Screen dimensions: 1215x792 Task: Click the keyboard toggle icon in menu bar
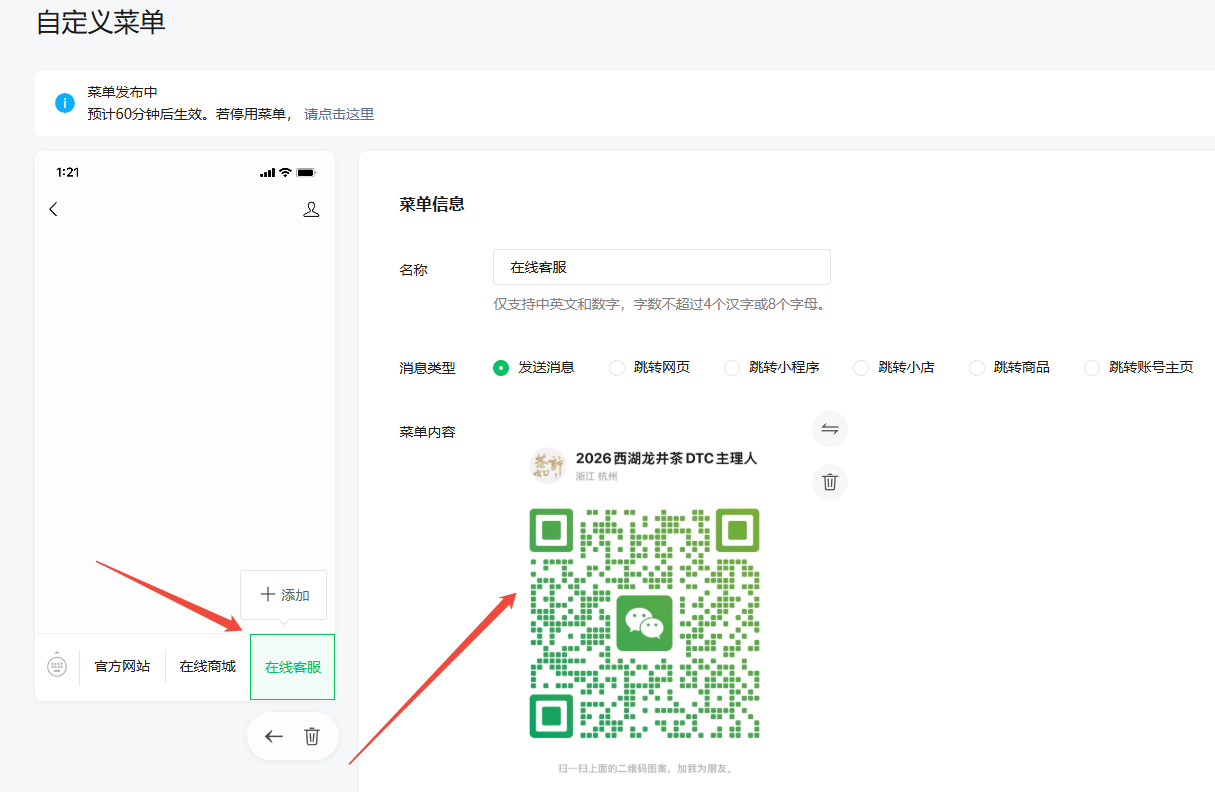[x=57, y=666]
